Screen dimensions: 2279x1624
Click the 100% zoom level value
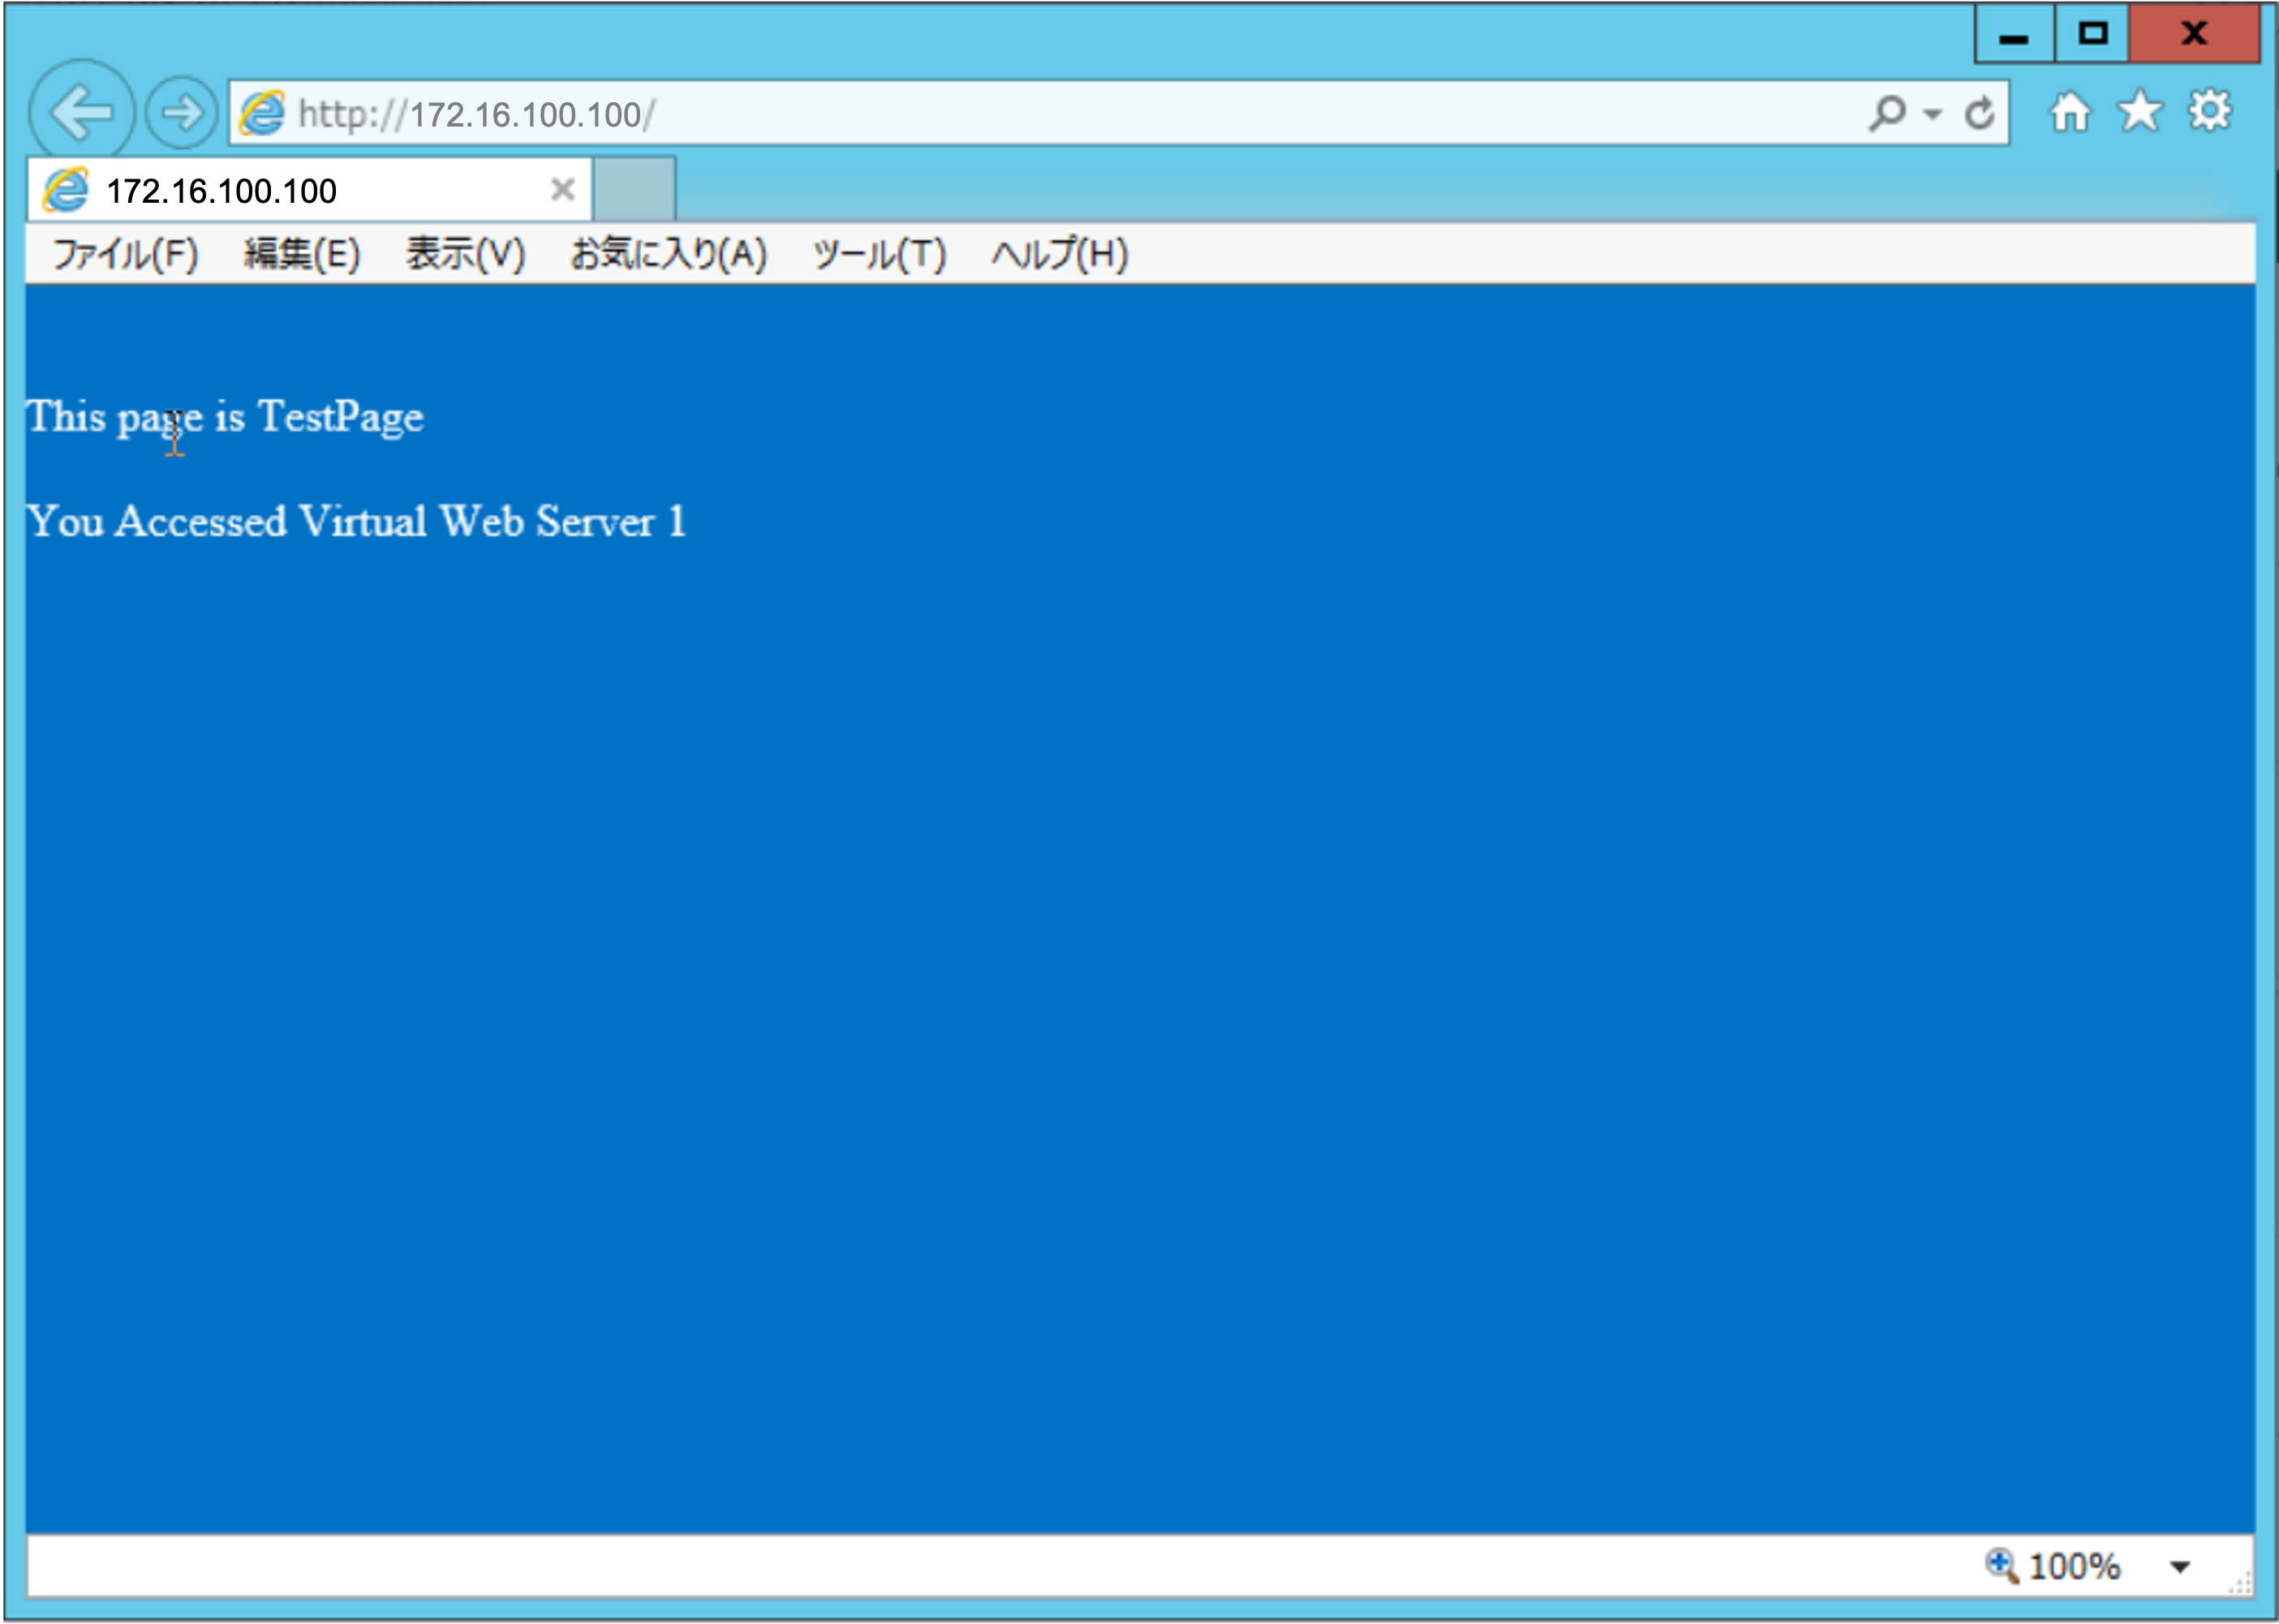point(2075,1566)
